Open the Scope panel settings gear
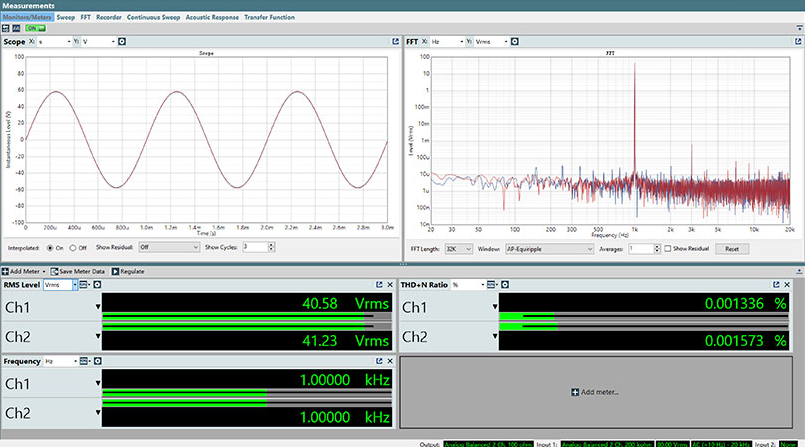Image resolution: width=805 pixels, height=447 pixels. point(122,42)
